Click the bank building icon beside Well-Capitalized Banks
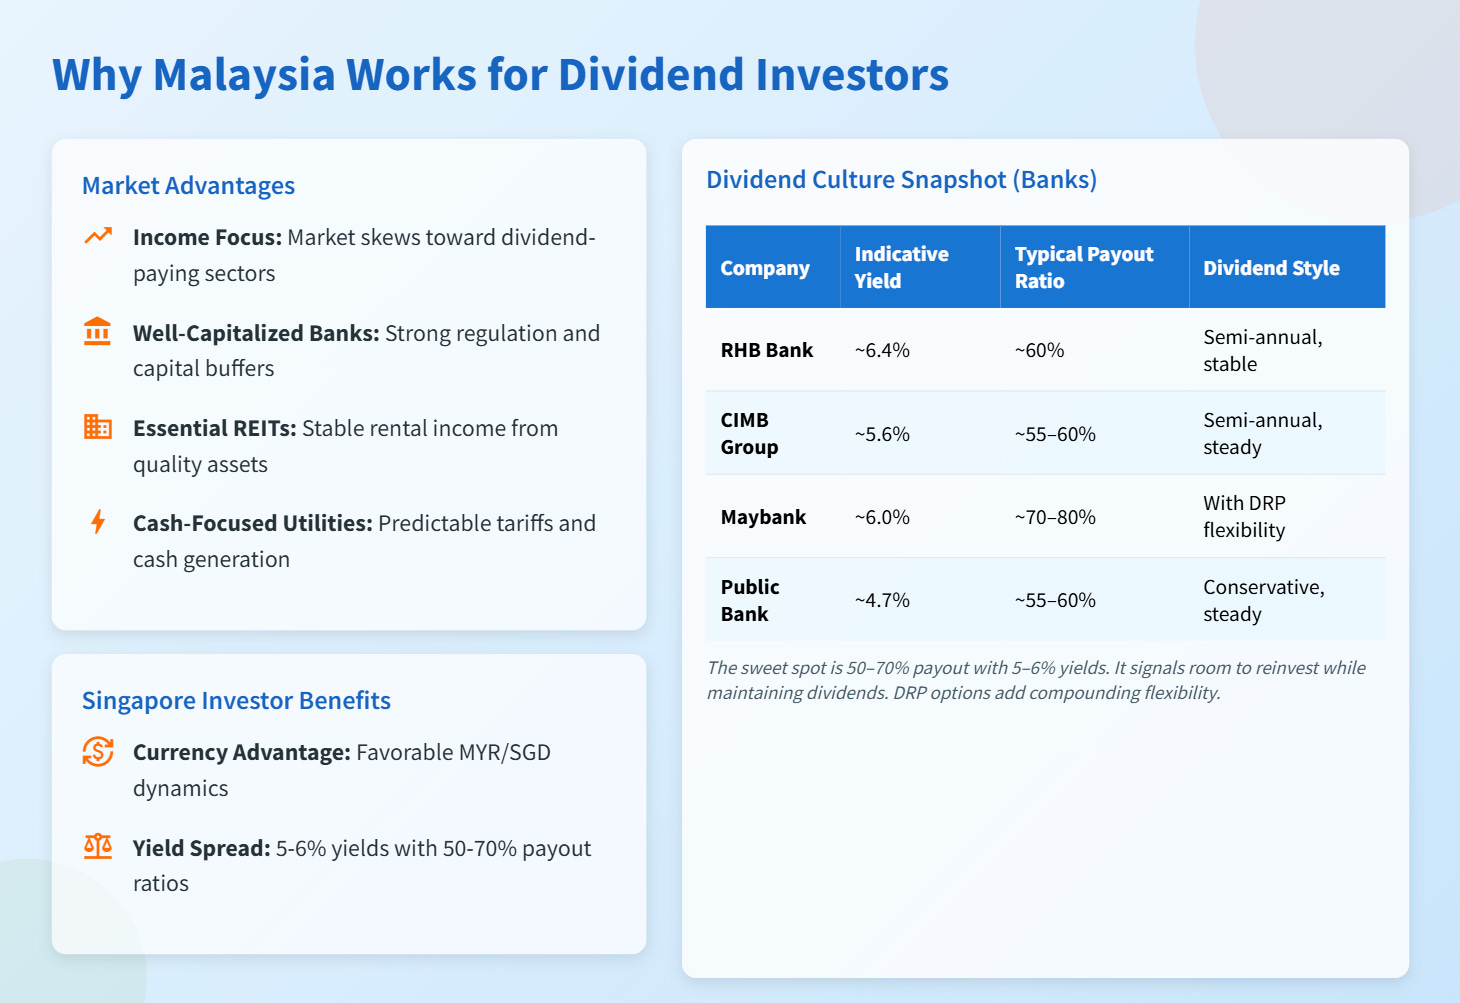Viewport: 1460px width, 1003px height. (98, 331)
